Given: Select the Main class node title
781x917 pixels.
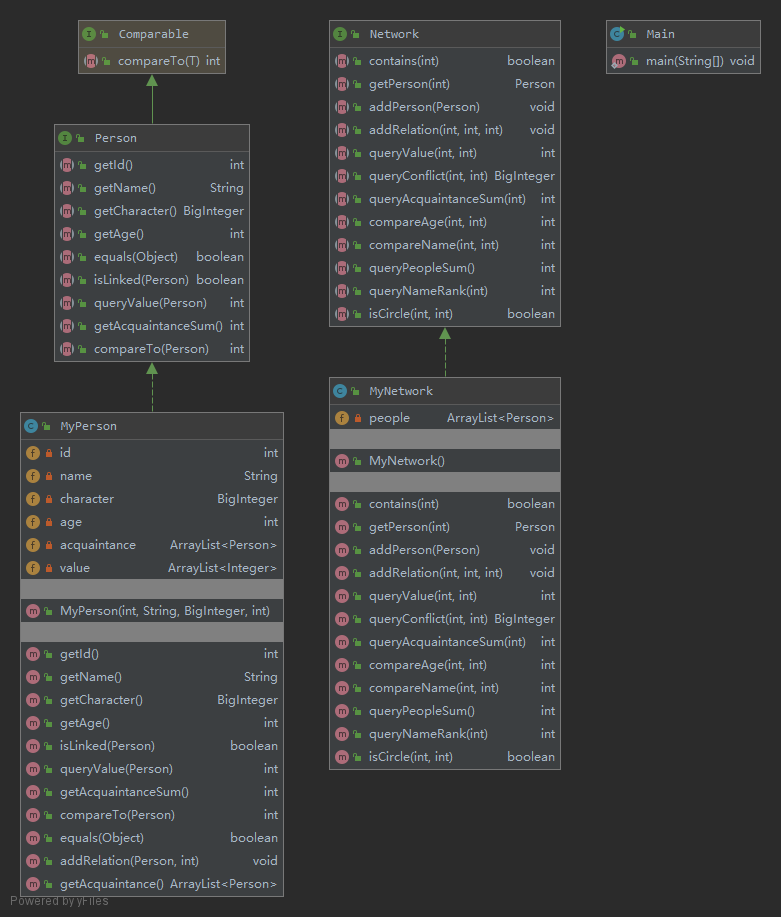Looking at the screenshot, I should coord(660,34).
